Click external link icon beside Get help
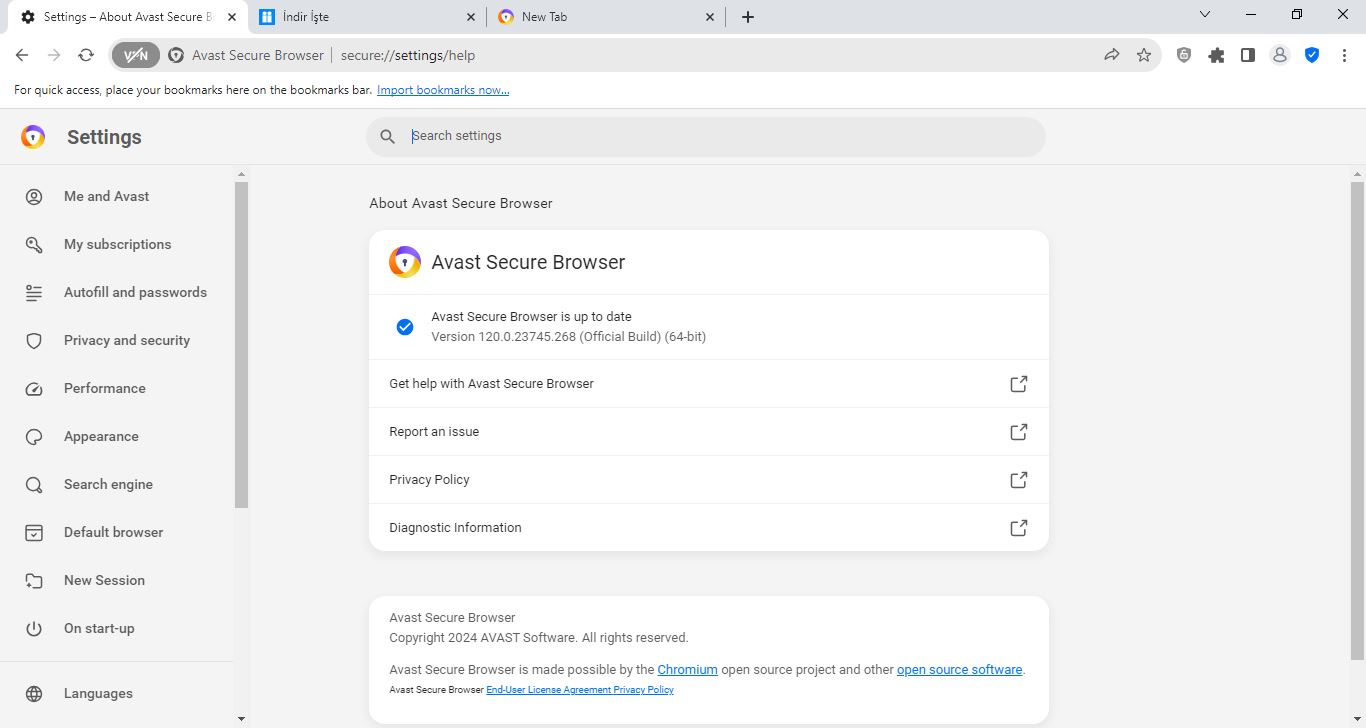 [1018, 384]
